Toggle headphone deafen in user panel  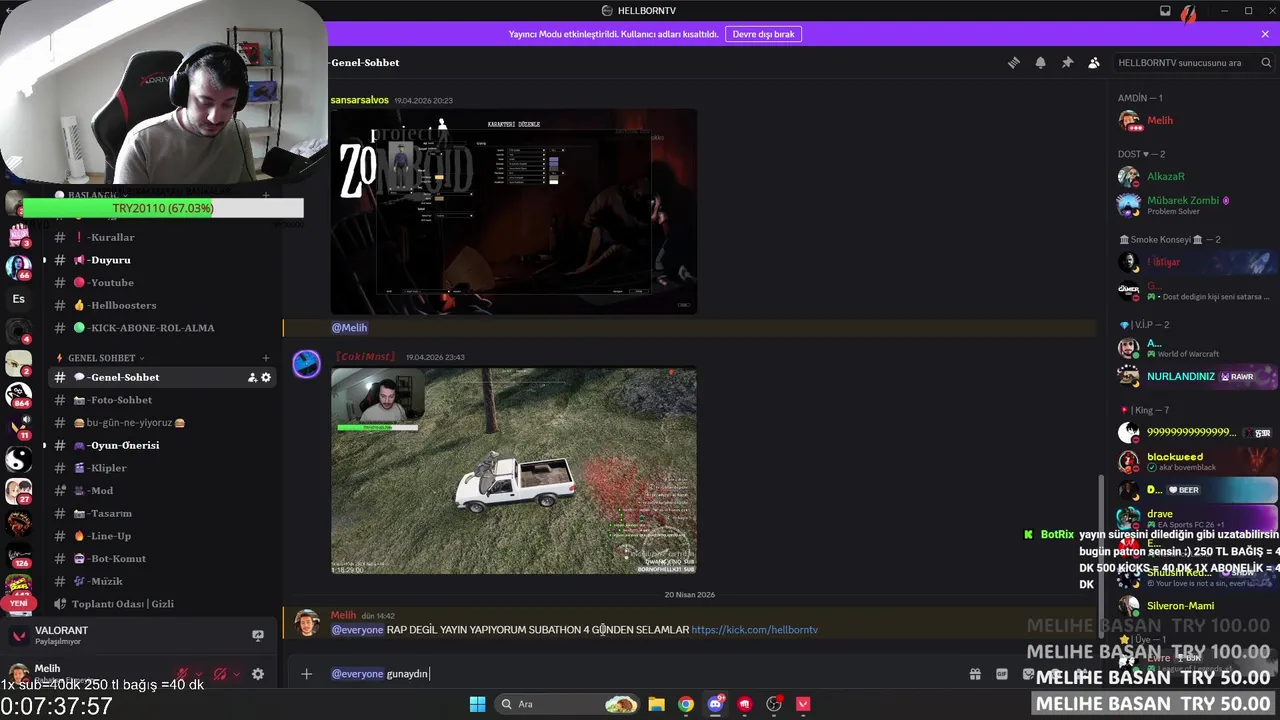coord(220,674)
